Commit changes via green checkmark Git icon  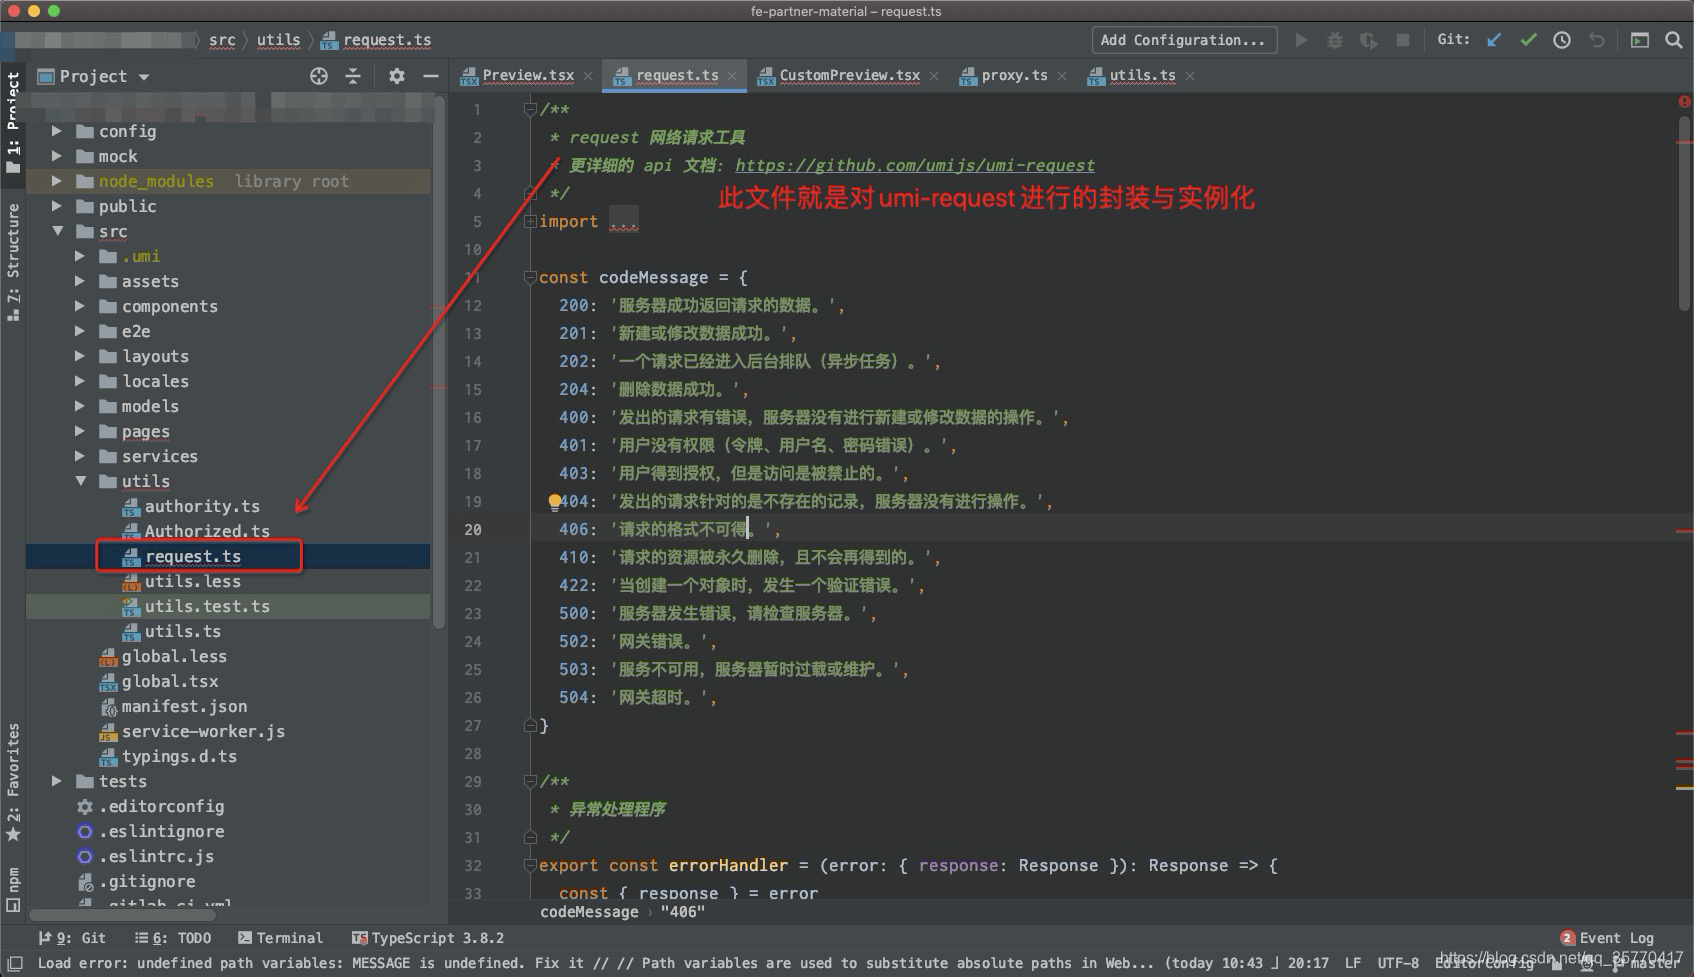click(1528, 40)
